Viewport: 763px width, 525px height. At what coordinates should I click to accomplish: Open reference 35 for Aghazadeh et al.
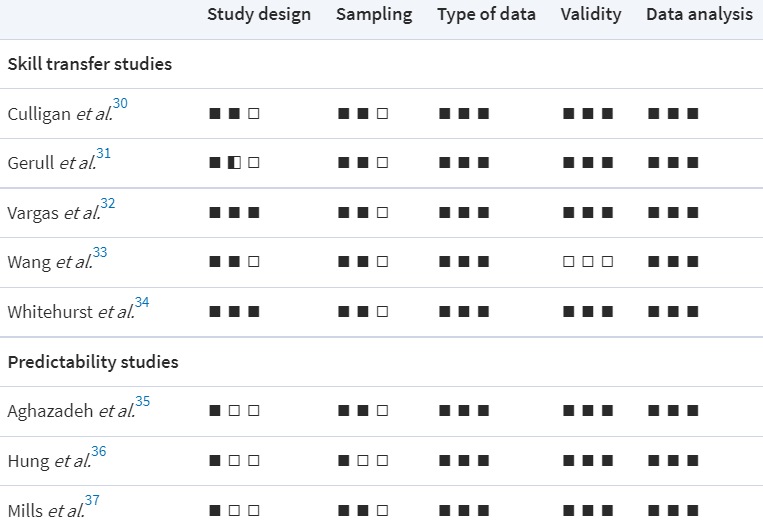pos(143,402)
